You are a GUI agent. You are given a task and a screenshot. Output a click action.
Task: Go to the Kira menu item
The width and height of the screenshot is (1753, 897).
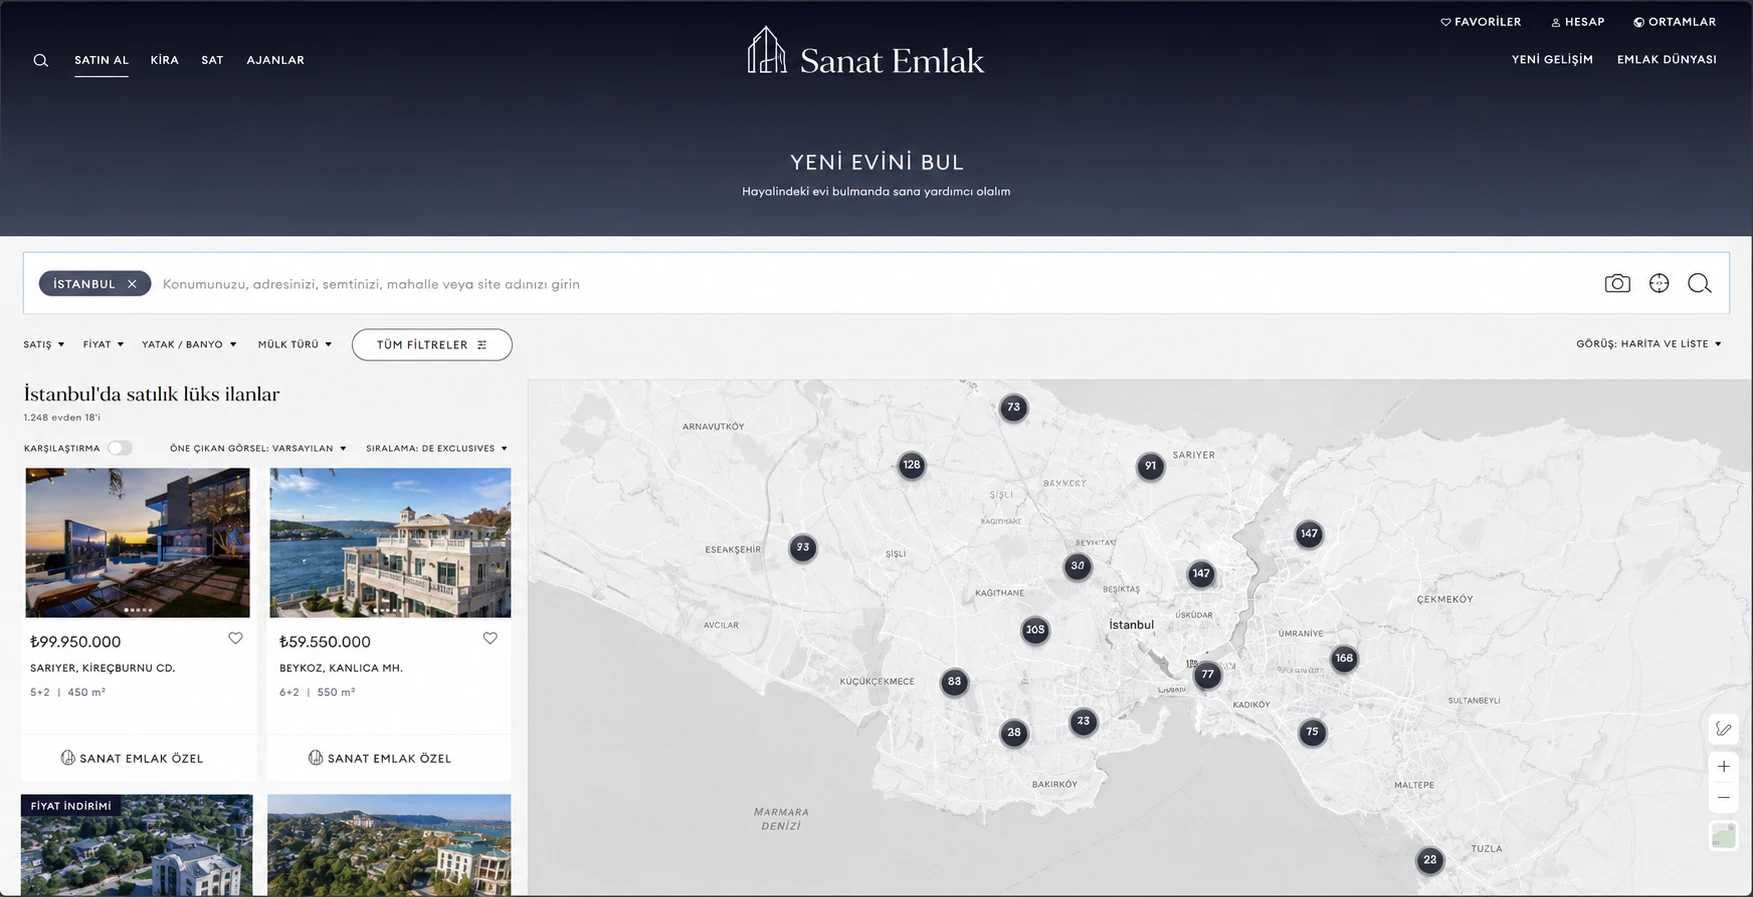point(164,60)
